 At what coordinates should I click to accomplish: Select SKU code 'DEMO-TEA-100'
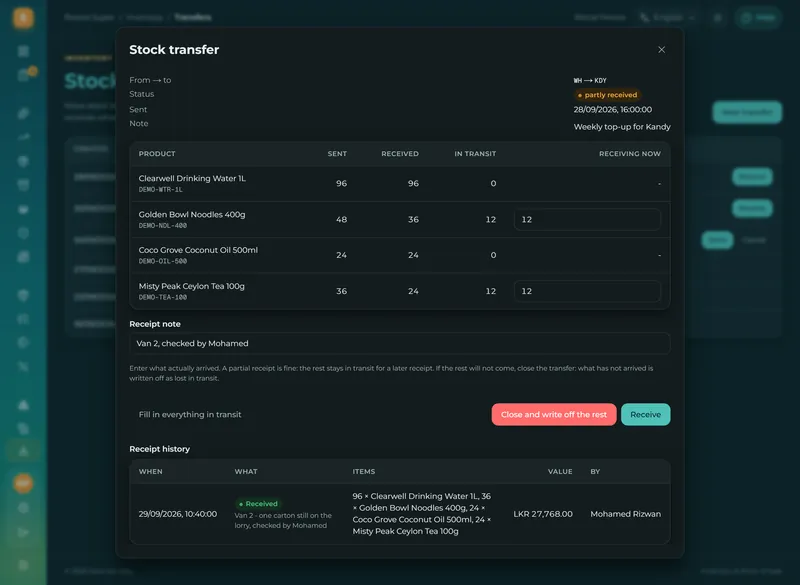(163, 297)
